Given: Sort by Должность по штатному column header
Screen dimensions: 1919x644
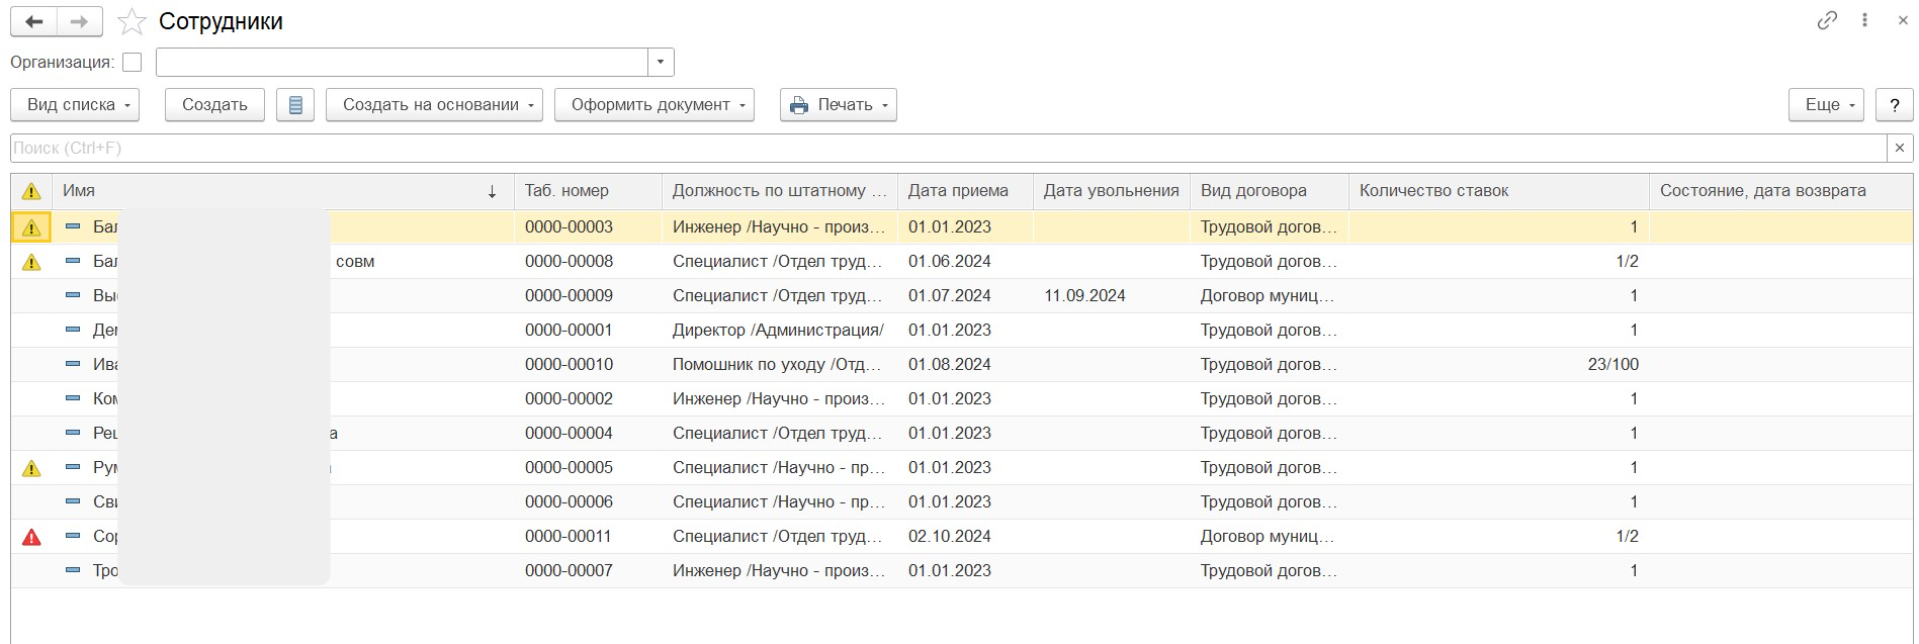Looking at the screenshot, I should (x=779, y=191).
